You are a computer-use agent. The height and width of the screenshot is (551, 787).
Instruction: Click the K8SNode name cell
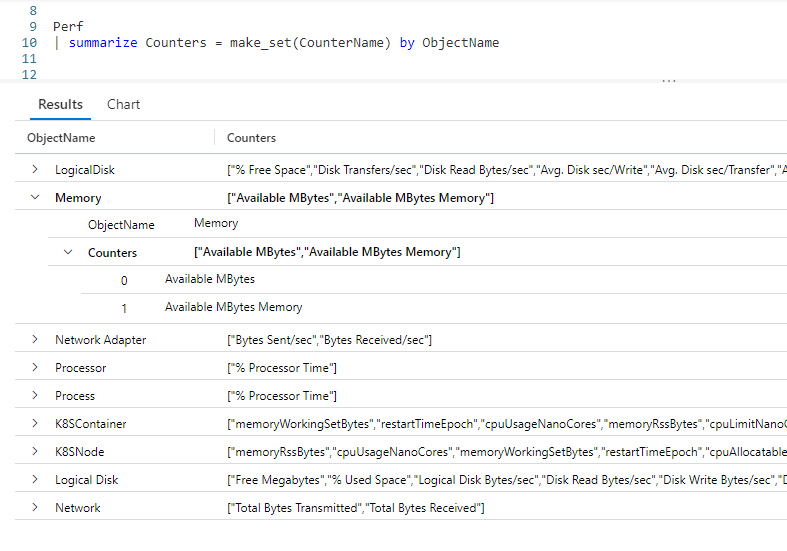(80, 452)
